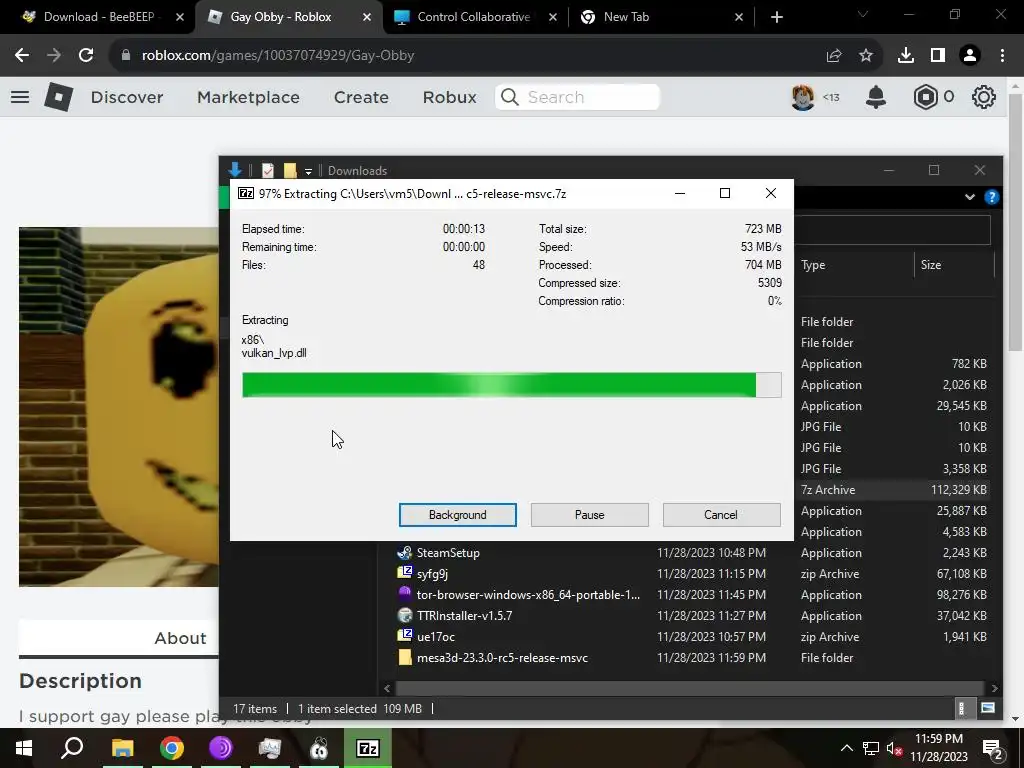The width and height of the screenshot is (1024, 768).
Task: Click Explorer new folder quick-access icon
Action: coord(290,170)
